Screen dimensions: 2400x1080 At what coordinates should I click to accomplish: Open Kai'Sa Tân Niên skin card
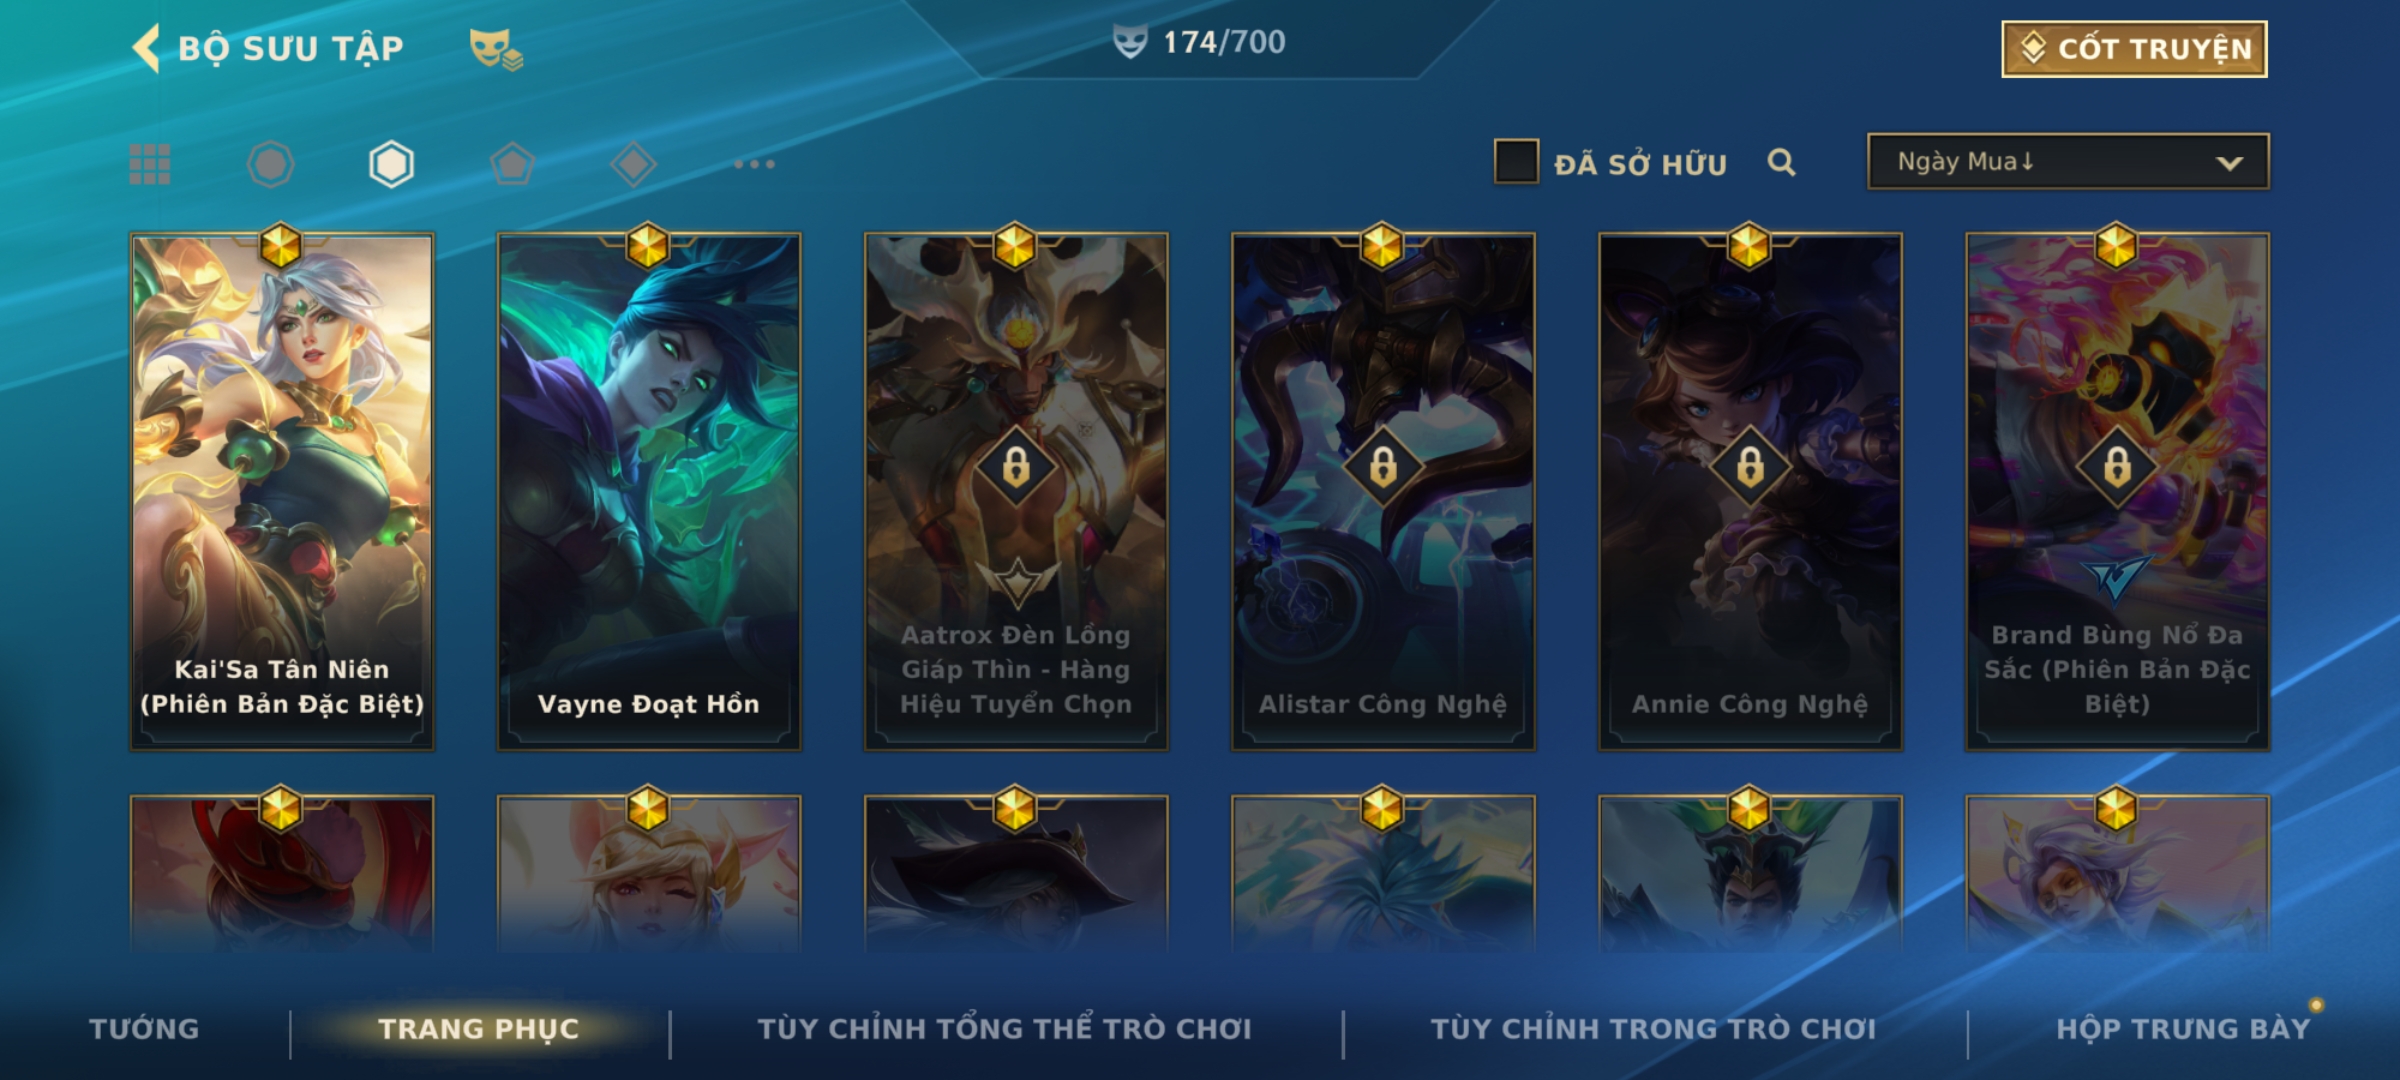[x=282, y=491]
